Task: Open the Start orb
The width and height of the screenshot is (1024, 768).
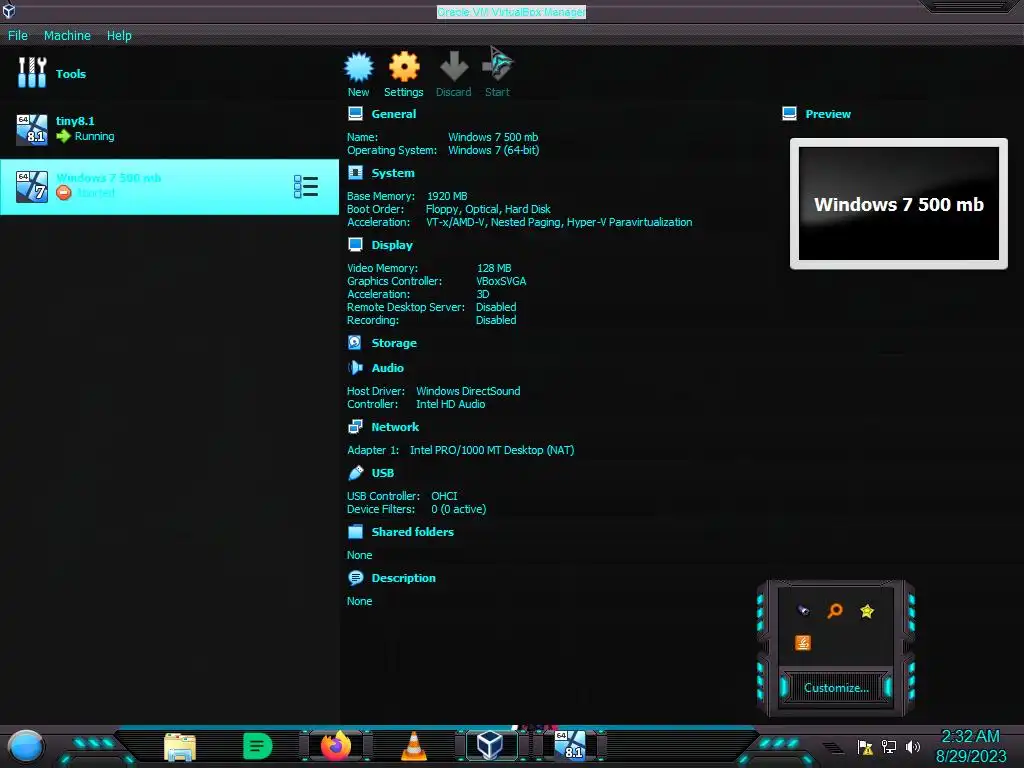Action: (x=26, y=748)
